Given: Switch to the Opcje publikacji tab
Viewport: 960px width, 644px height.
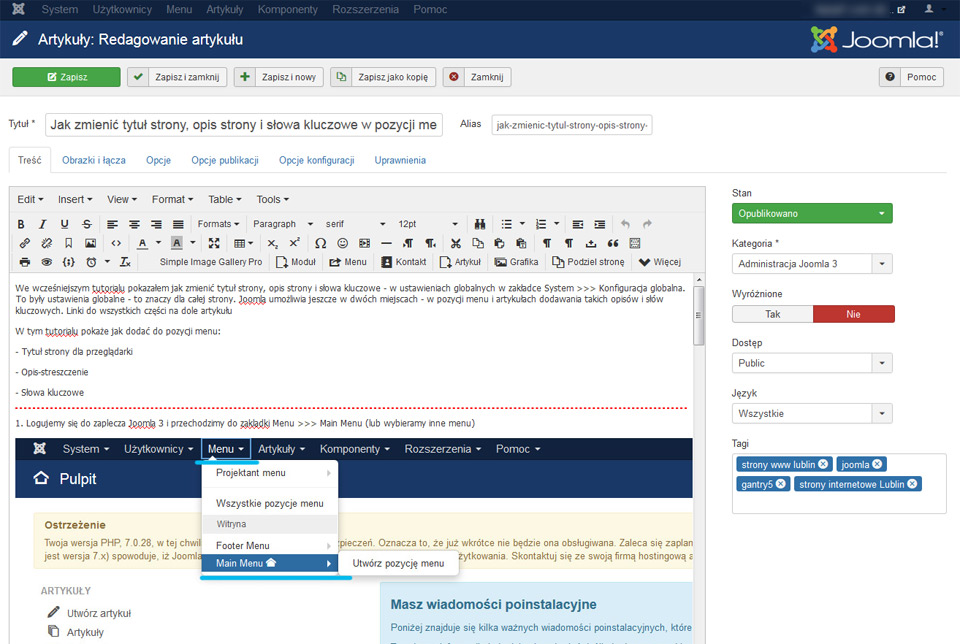Looking at the screenshot, I should pos(225,160).
